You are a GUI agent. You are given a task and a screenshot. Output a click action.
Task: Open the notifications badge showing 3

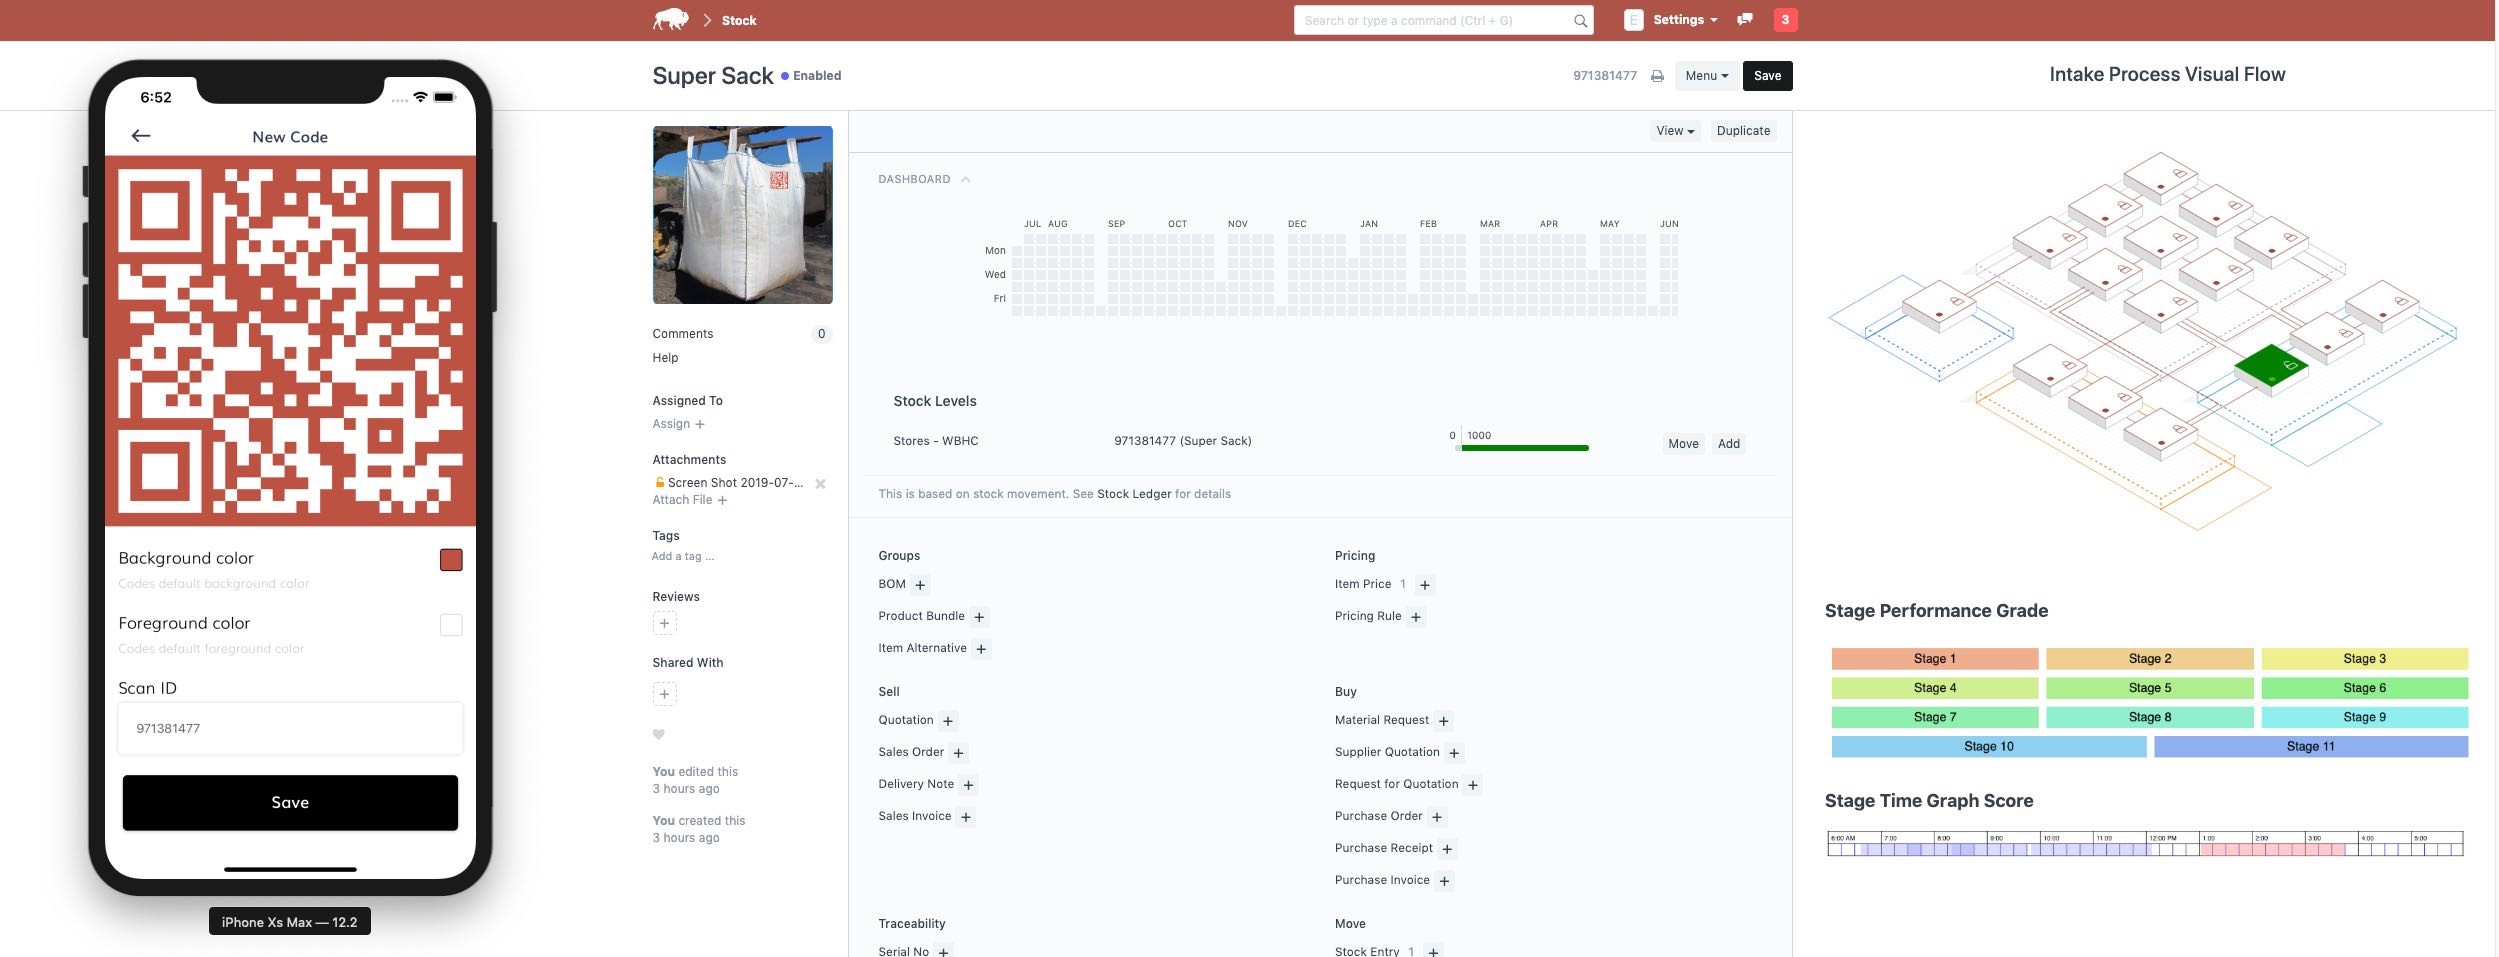coord(1785,20)
